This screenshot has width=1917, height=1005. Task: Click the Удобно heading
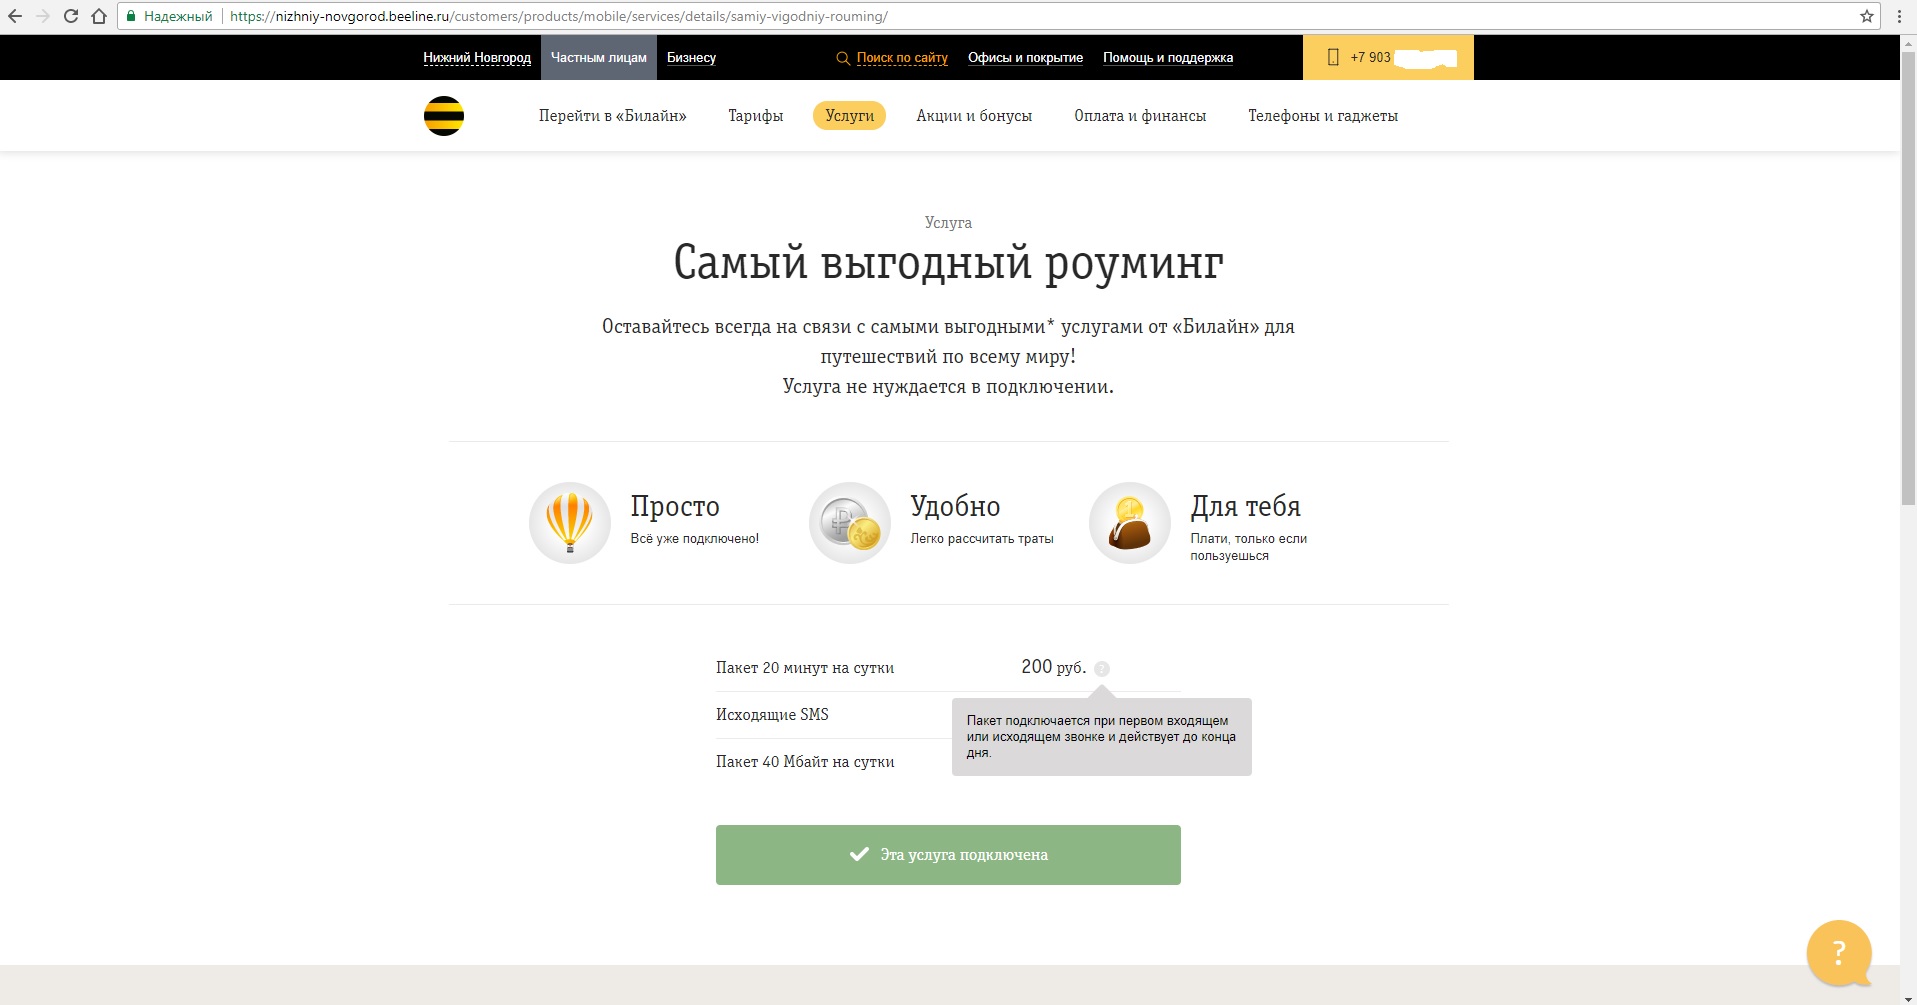click(x=955, y=507)
